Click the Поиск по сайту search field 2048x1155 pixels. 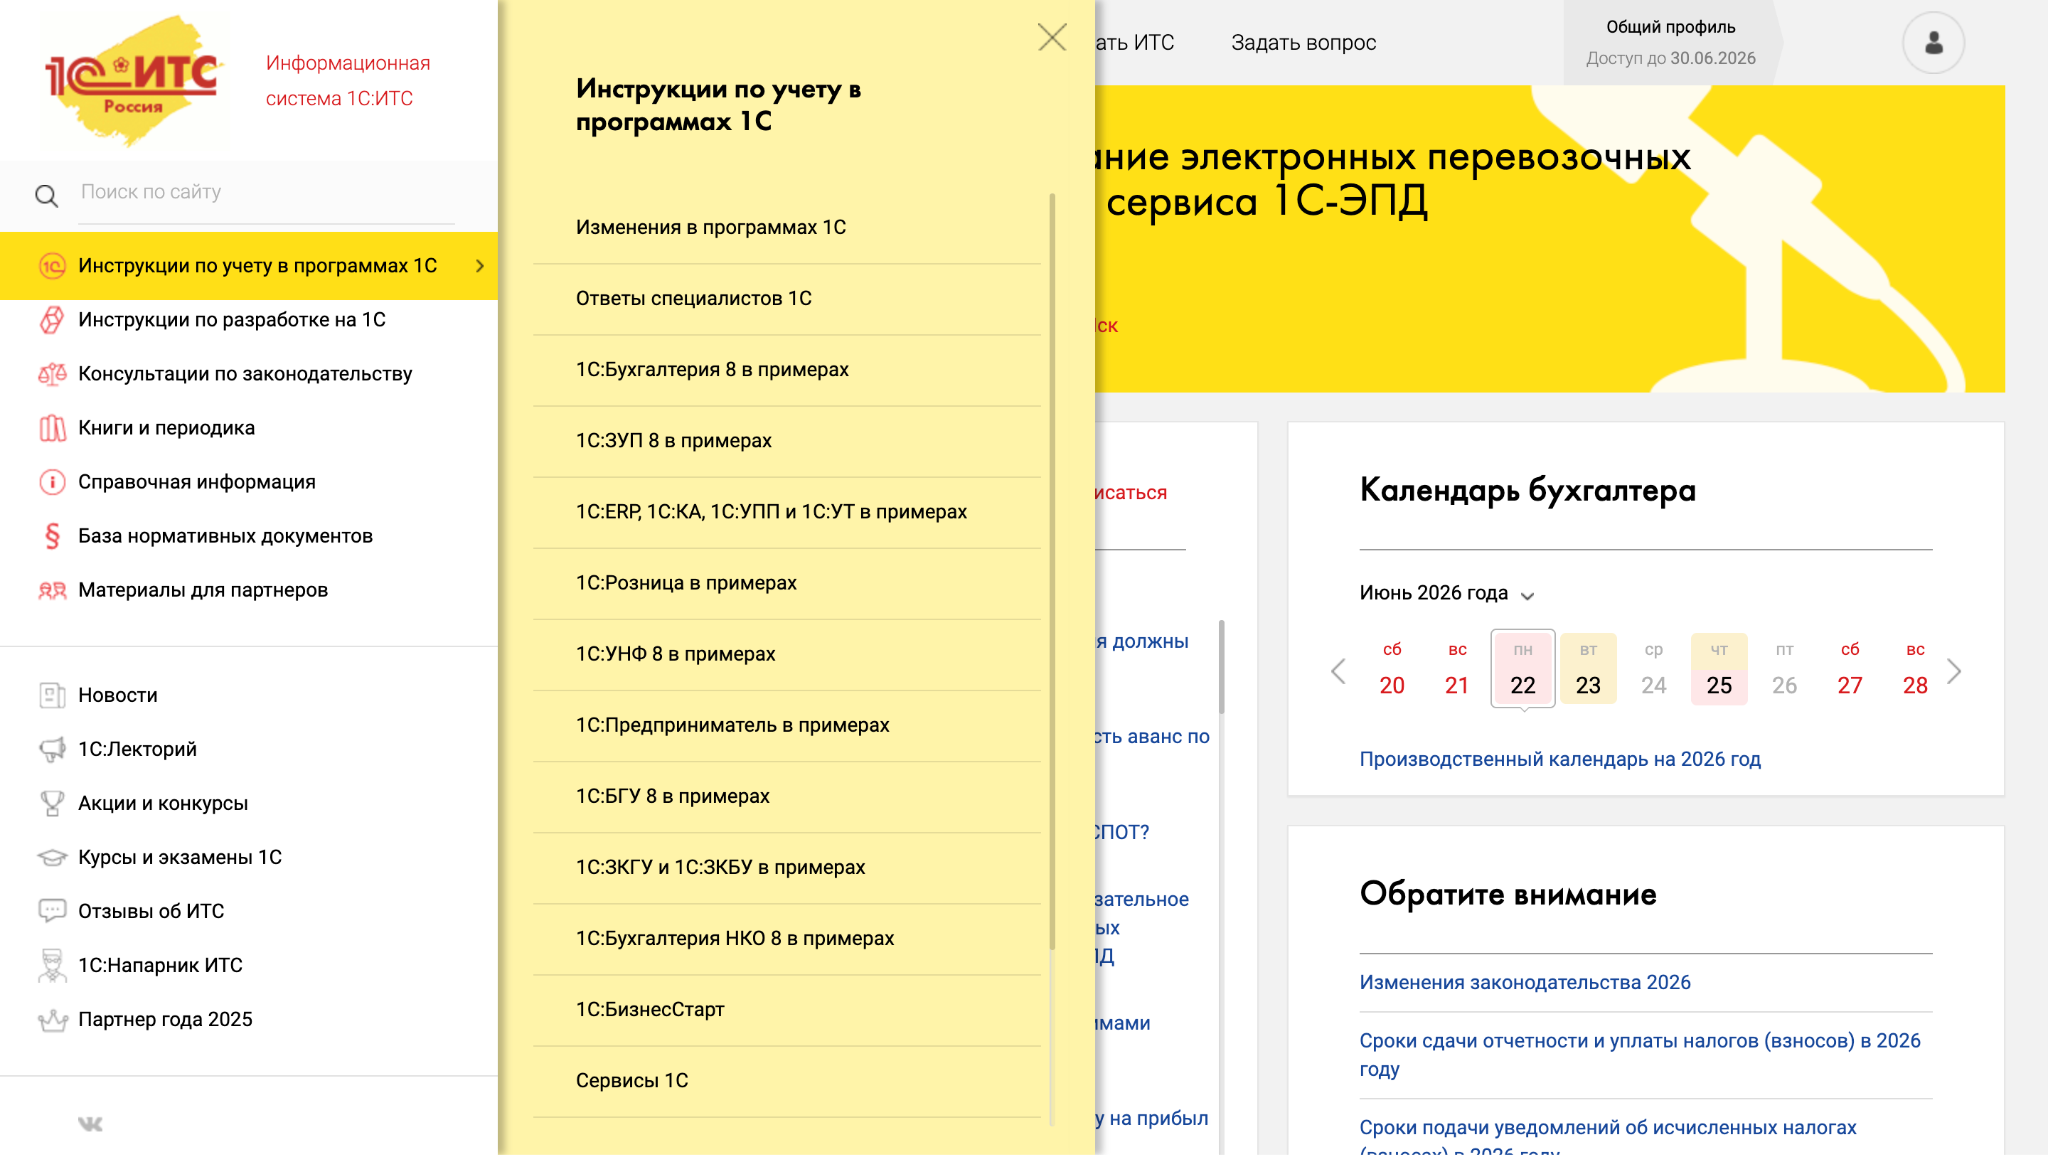266,192
